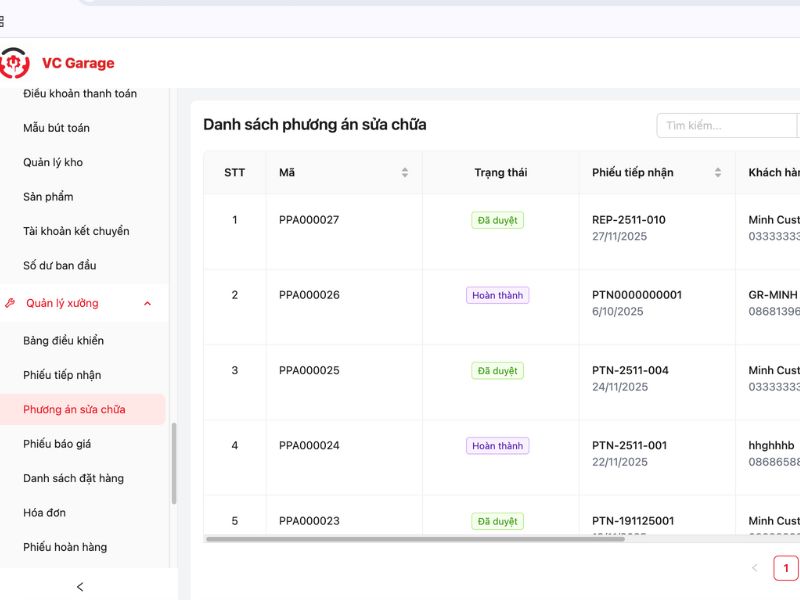
Task: Click Hoàn thành status tag for PPA000026
Action: [x=497, y=295]
